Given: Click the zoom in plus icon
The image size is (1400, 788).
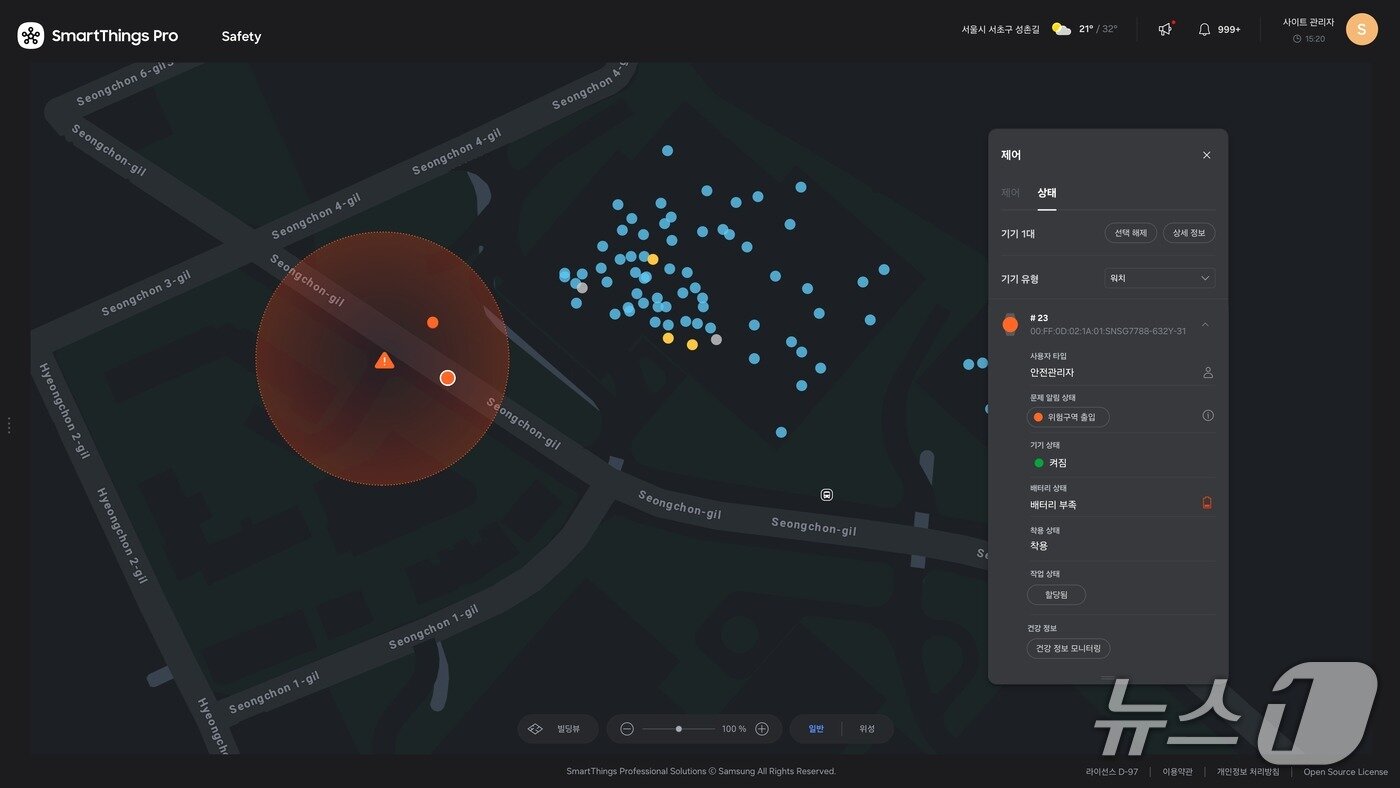Looking at the screenshot, I should tap(762, 729).
